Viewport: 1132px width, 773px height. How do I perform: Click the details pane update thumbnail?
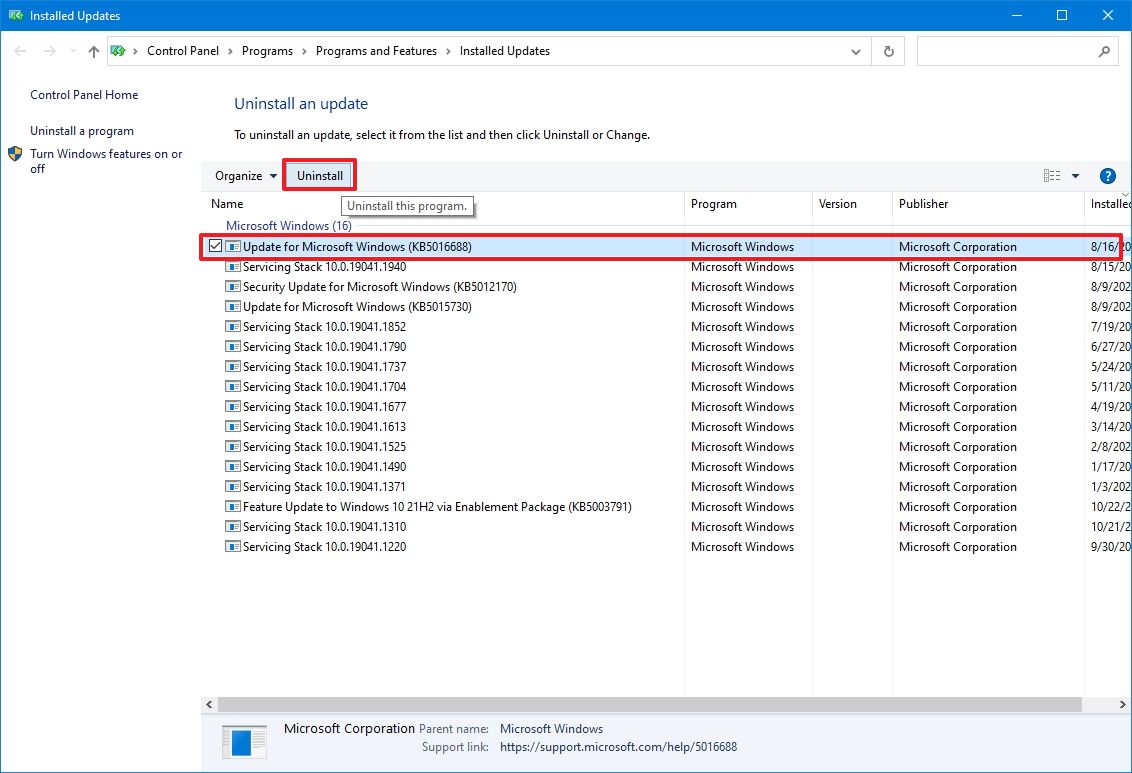click(244, 741)
